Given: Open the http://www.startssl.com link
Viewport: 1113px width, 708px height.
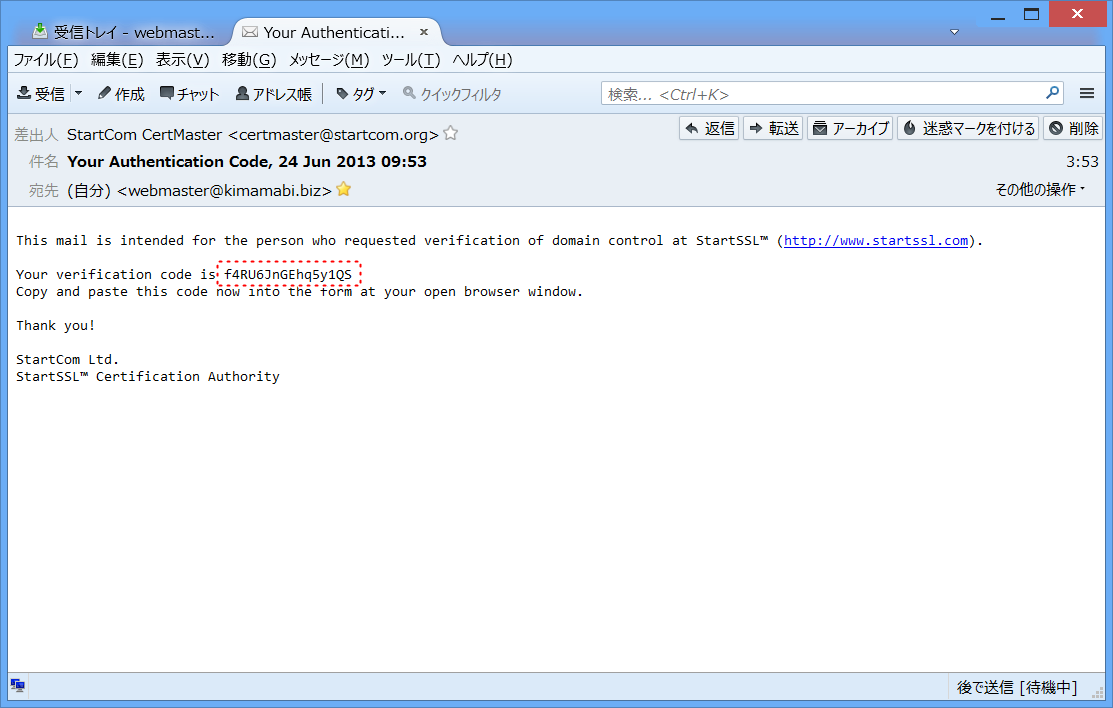Looking at the screenshot, I should tap(875, 240).
